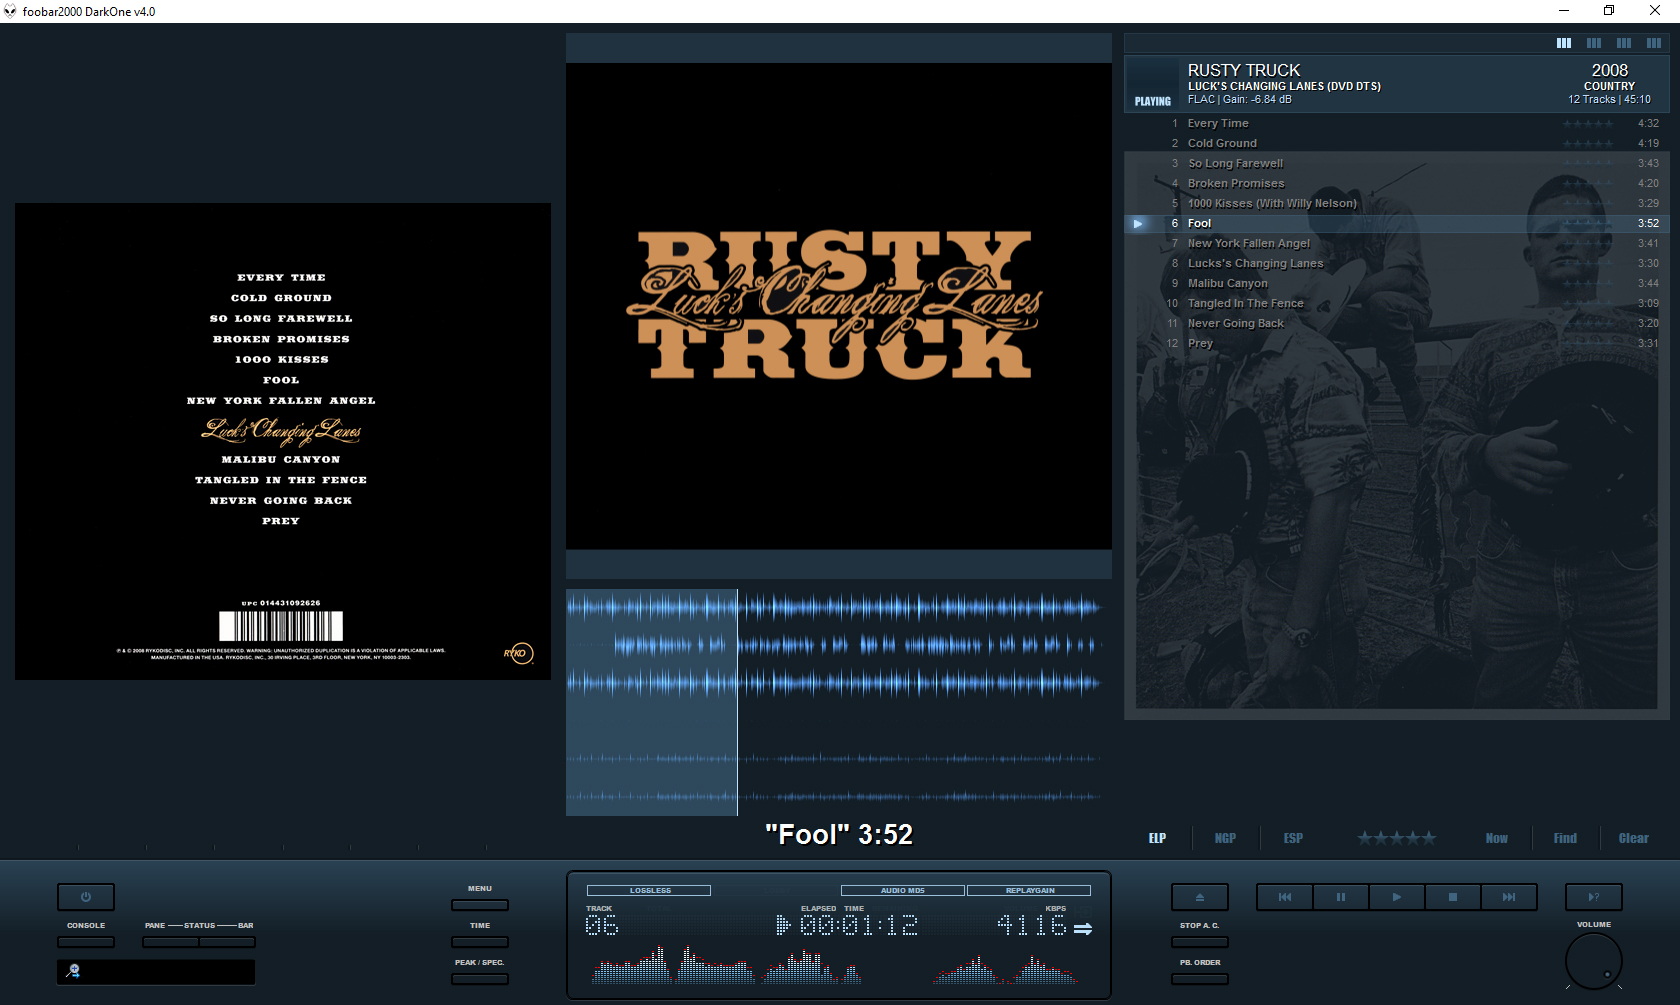Click the search input field

coord(156,971)
